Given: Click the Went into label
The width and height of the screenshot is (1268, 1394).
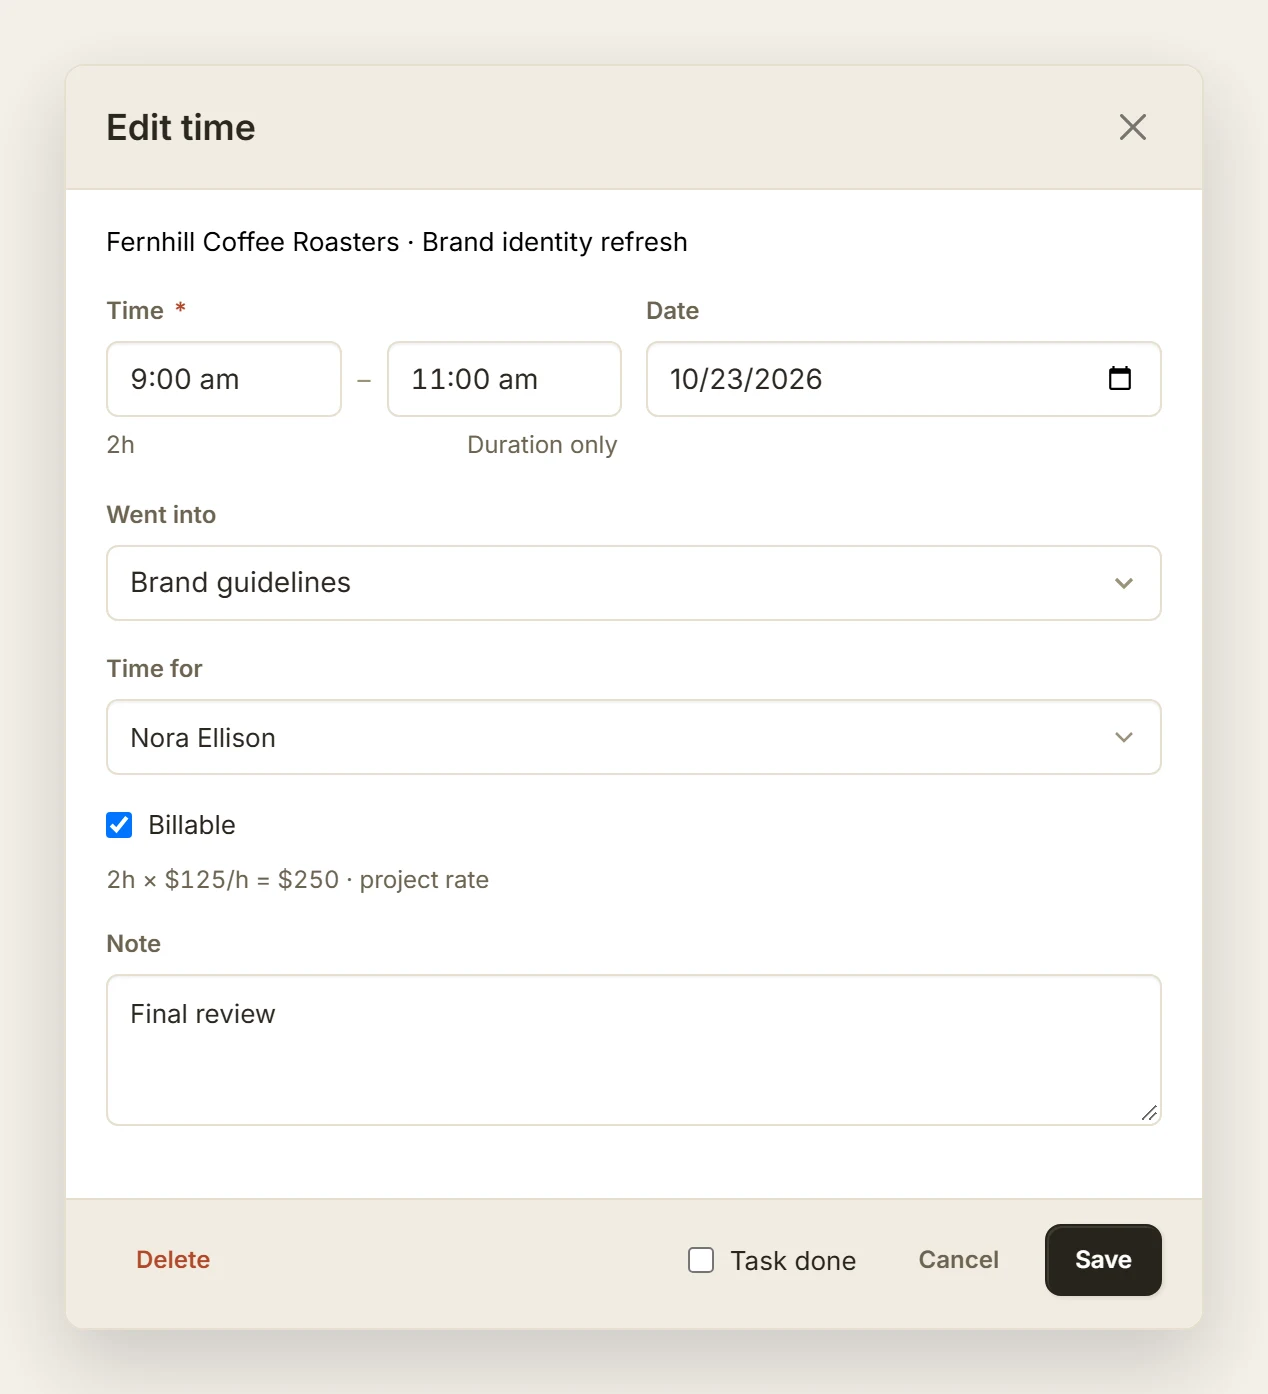Looking at the screenshot, I should coord(161,515).
